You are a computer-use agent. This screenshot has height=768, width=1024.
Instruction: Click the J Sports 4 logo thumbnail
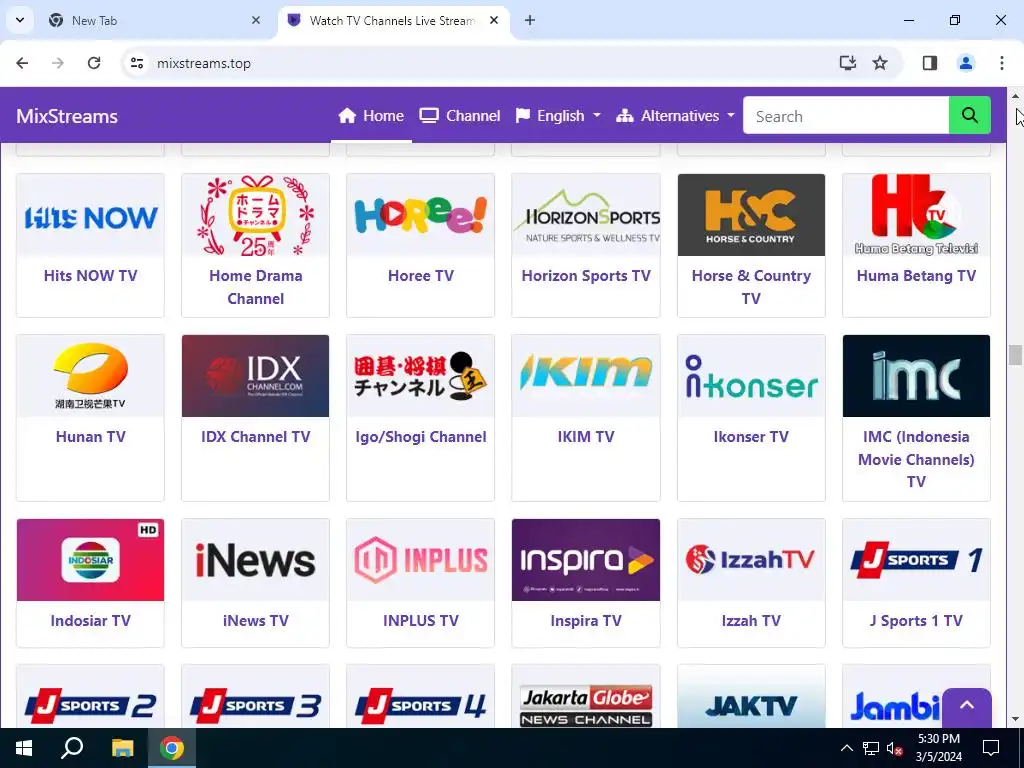tap(421, 697)
